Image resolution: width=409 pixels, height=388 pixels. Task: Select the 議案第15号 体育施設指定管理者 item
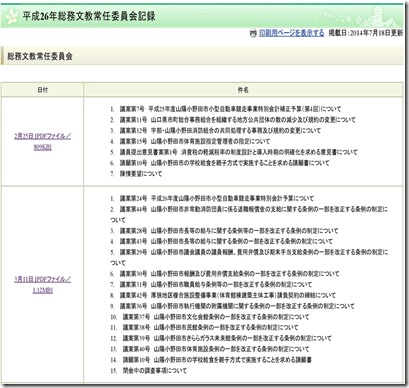click(195, 141)
